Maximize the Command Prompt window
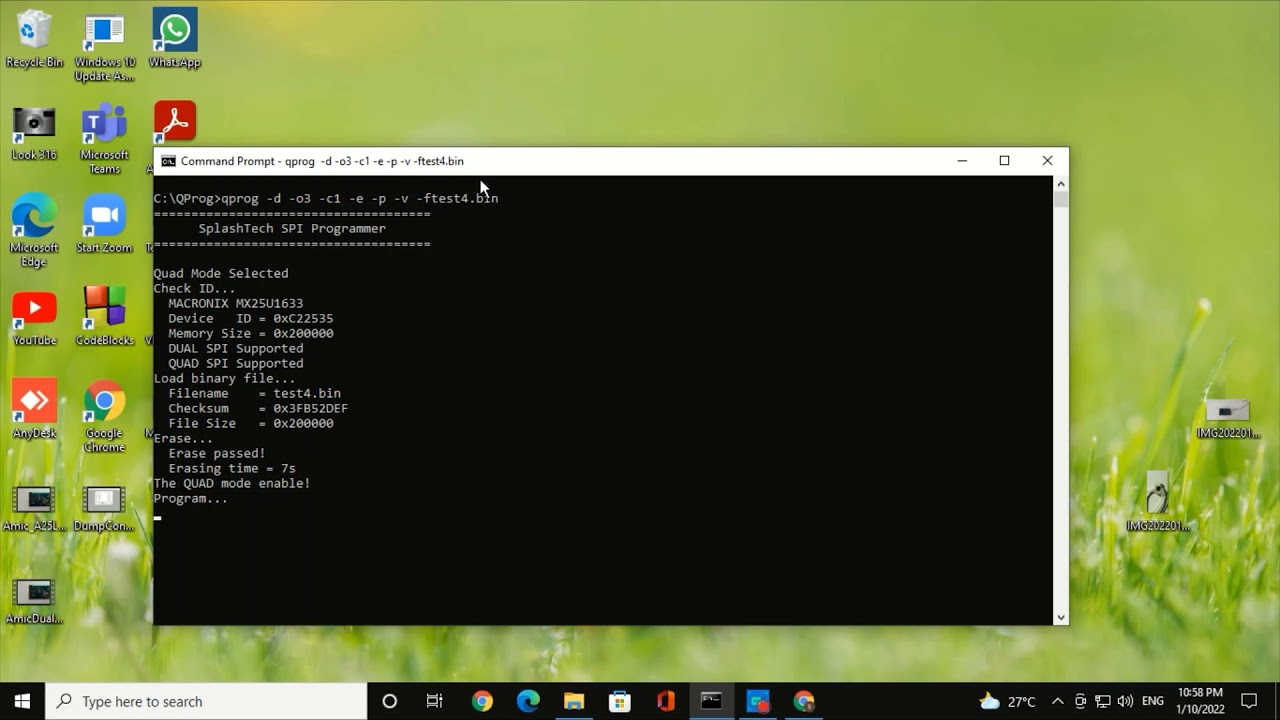 [x=1005, y=161]
